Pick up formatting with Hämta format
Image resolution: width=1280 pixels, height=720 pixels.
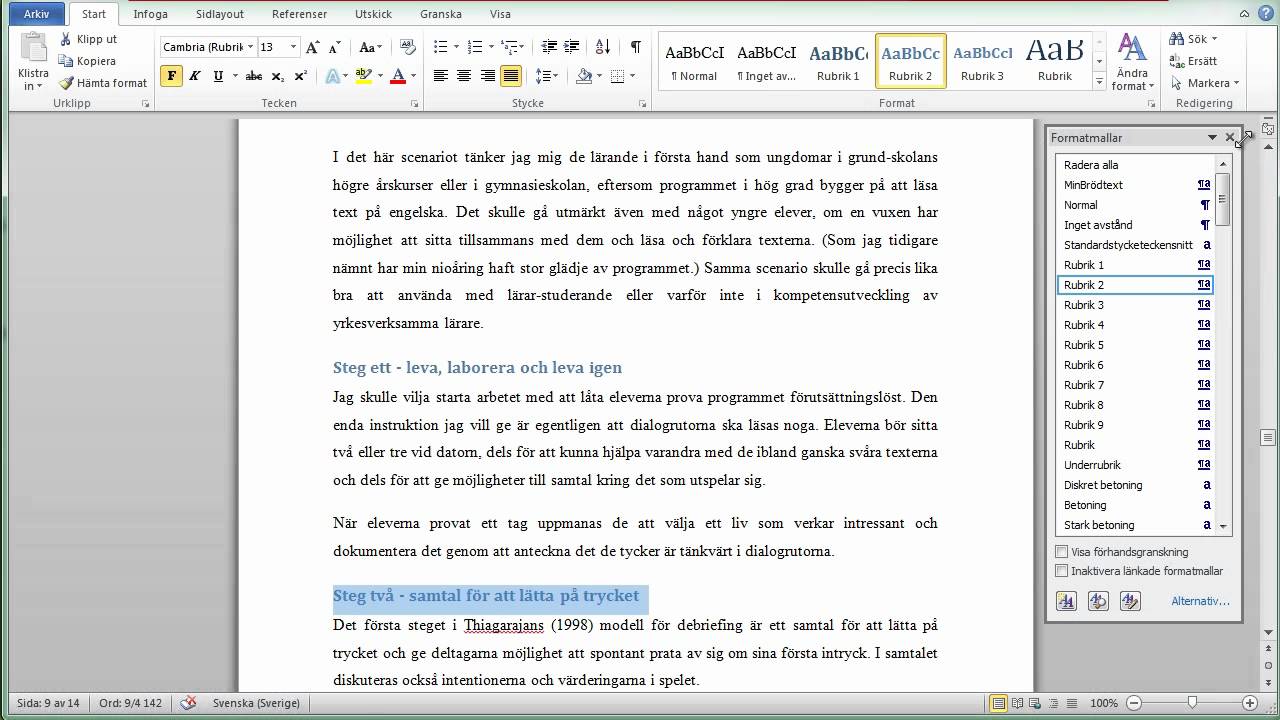click(66, 83)
